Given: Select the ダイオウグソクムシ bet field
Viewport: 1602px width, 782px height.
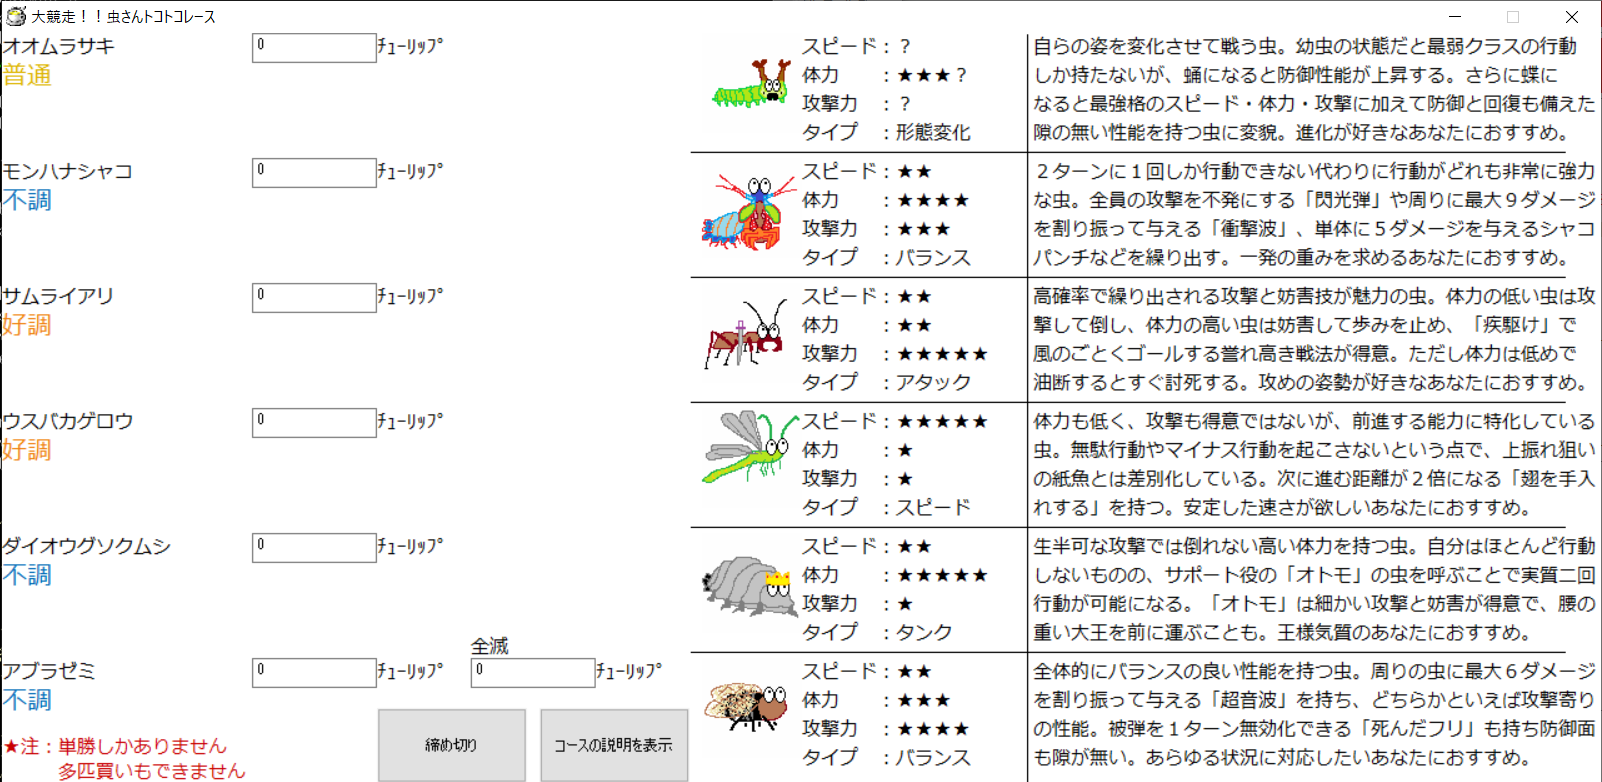Looking at the screenshot, I should (313, 547).
